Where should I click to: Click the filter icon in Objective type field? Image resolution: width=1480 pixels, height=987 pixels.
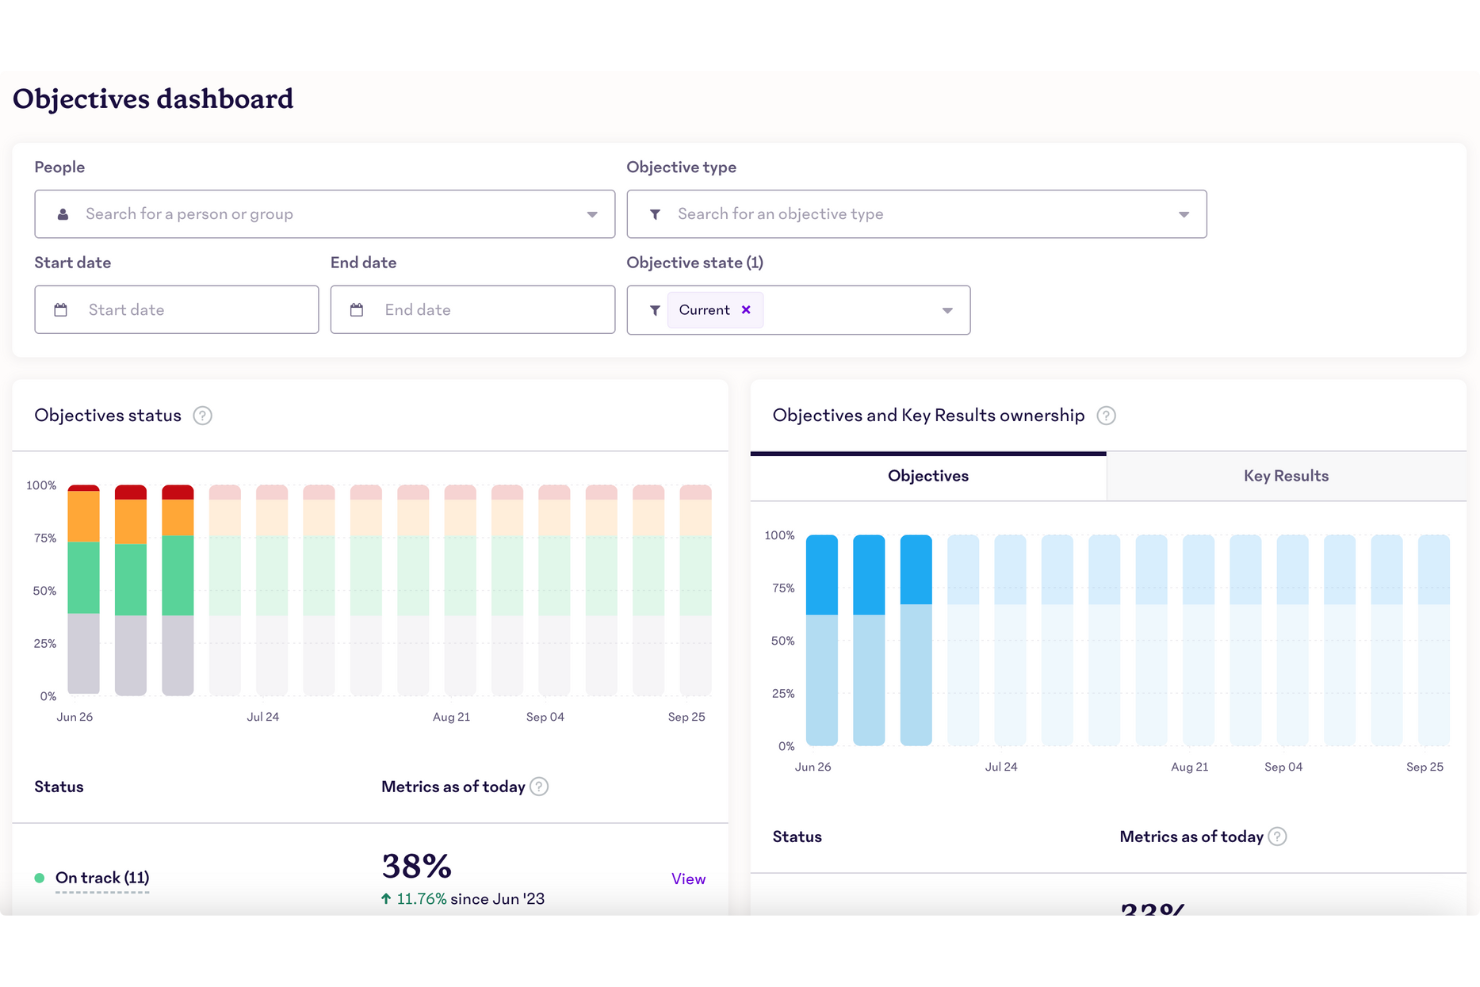coord(655,213)
